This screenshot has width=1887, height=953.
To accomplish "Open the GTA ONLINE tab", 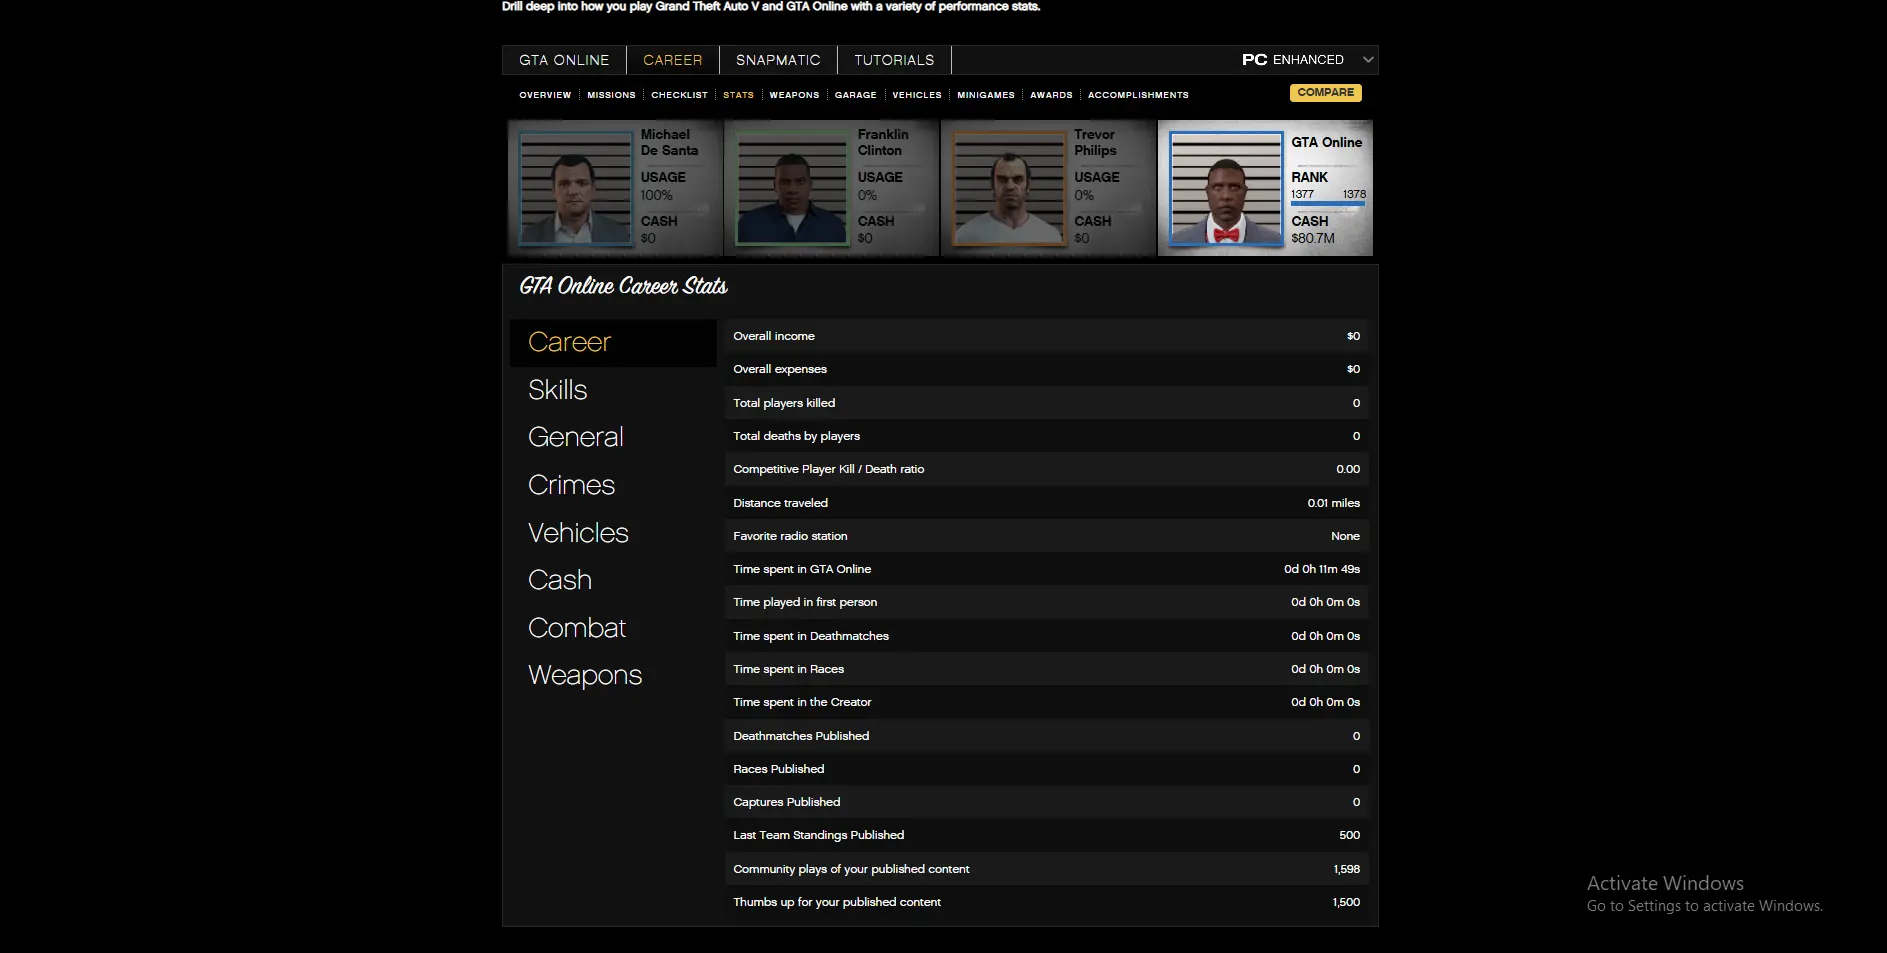I will click(x=564, y=60).
